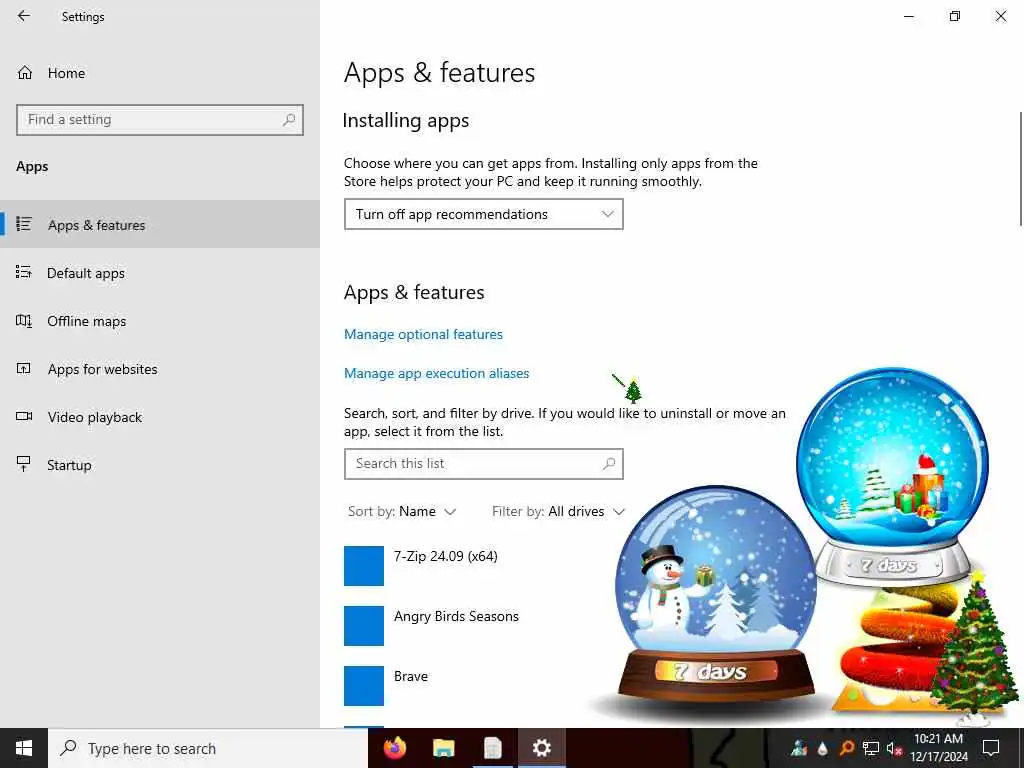Screen dimensions: 1024x768
Task: Open File Explorer from the taskbar
Action: tap(443, 748)
